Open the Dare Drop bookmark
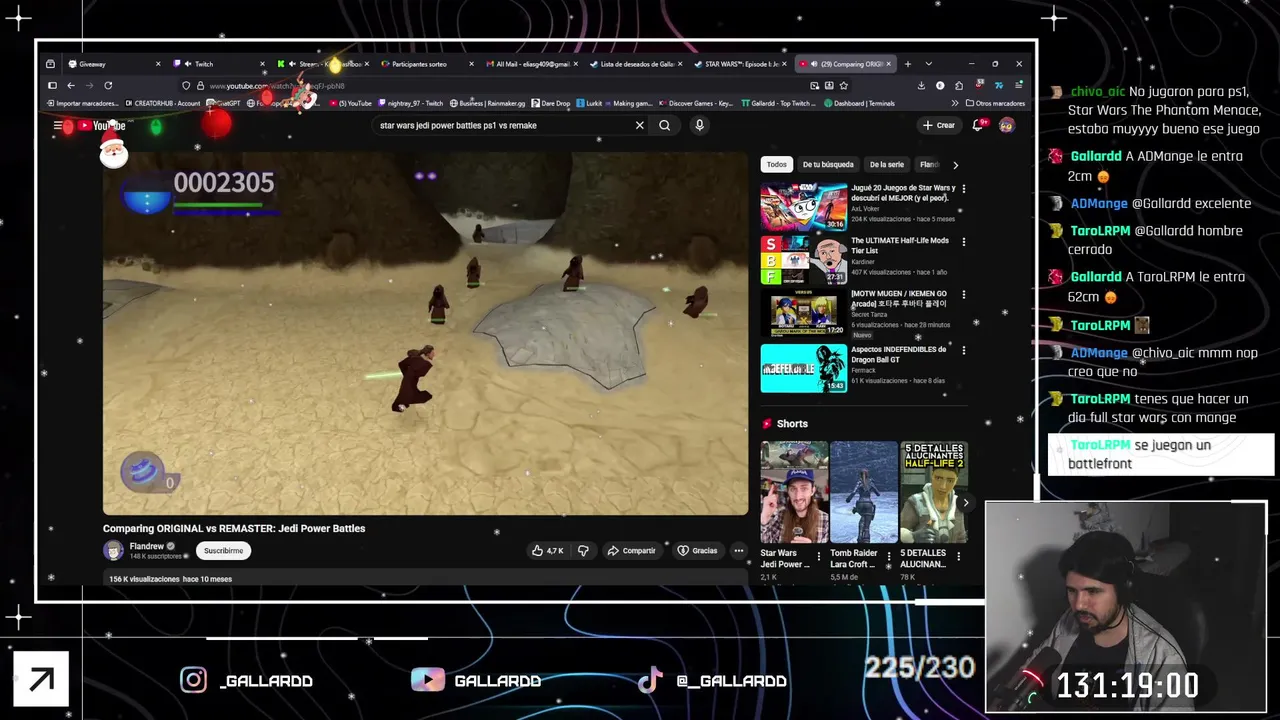This screenshot has width=1280, height=720. (551, 103)
